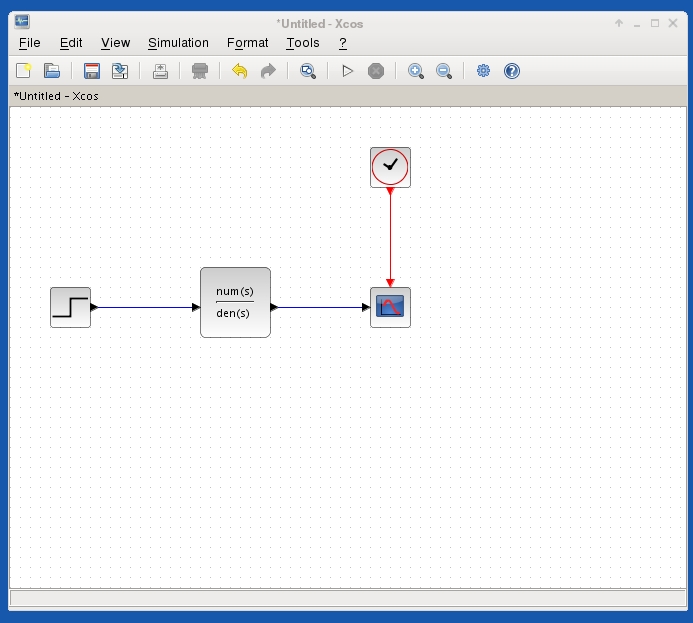Open the Simulation menu
693x623 pixels.
[178, 43]
